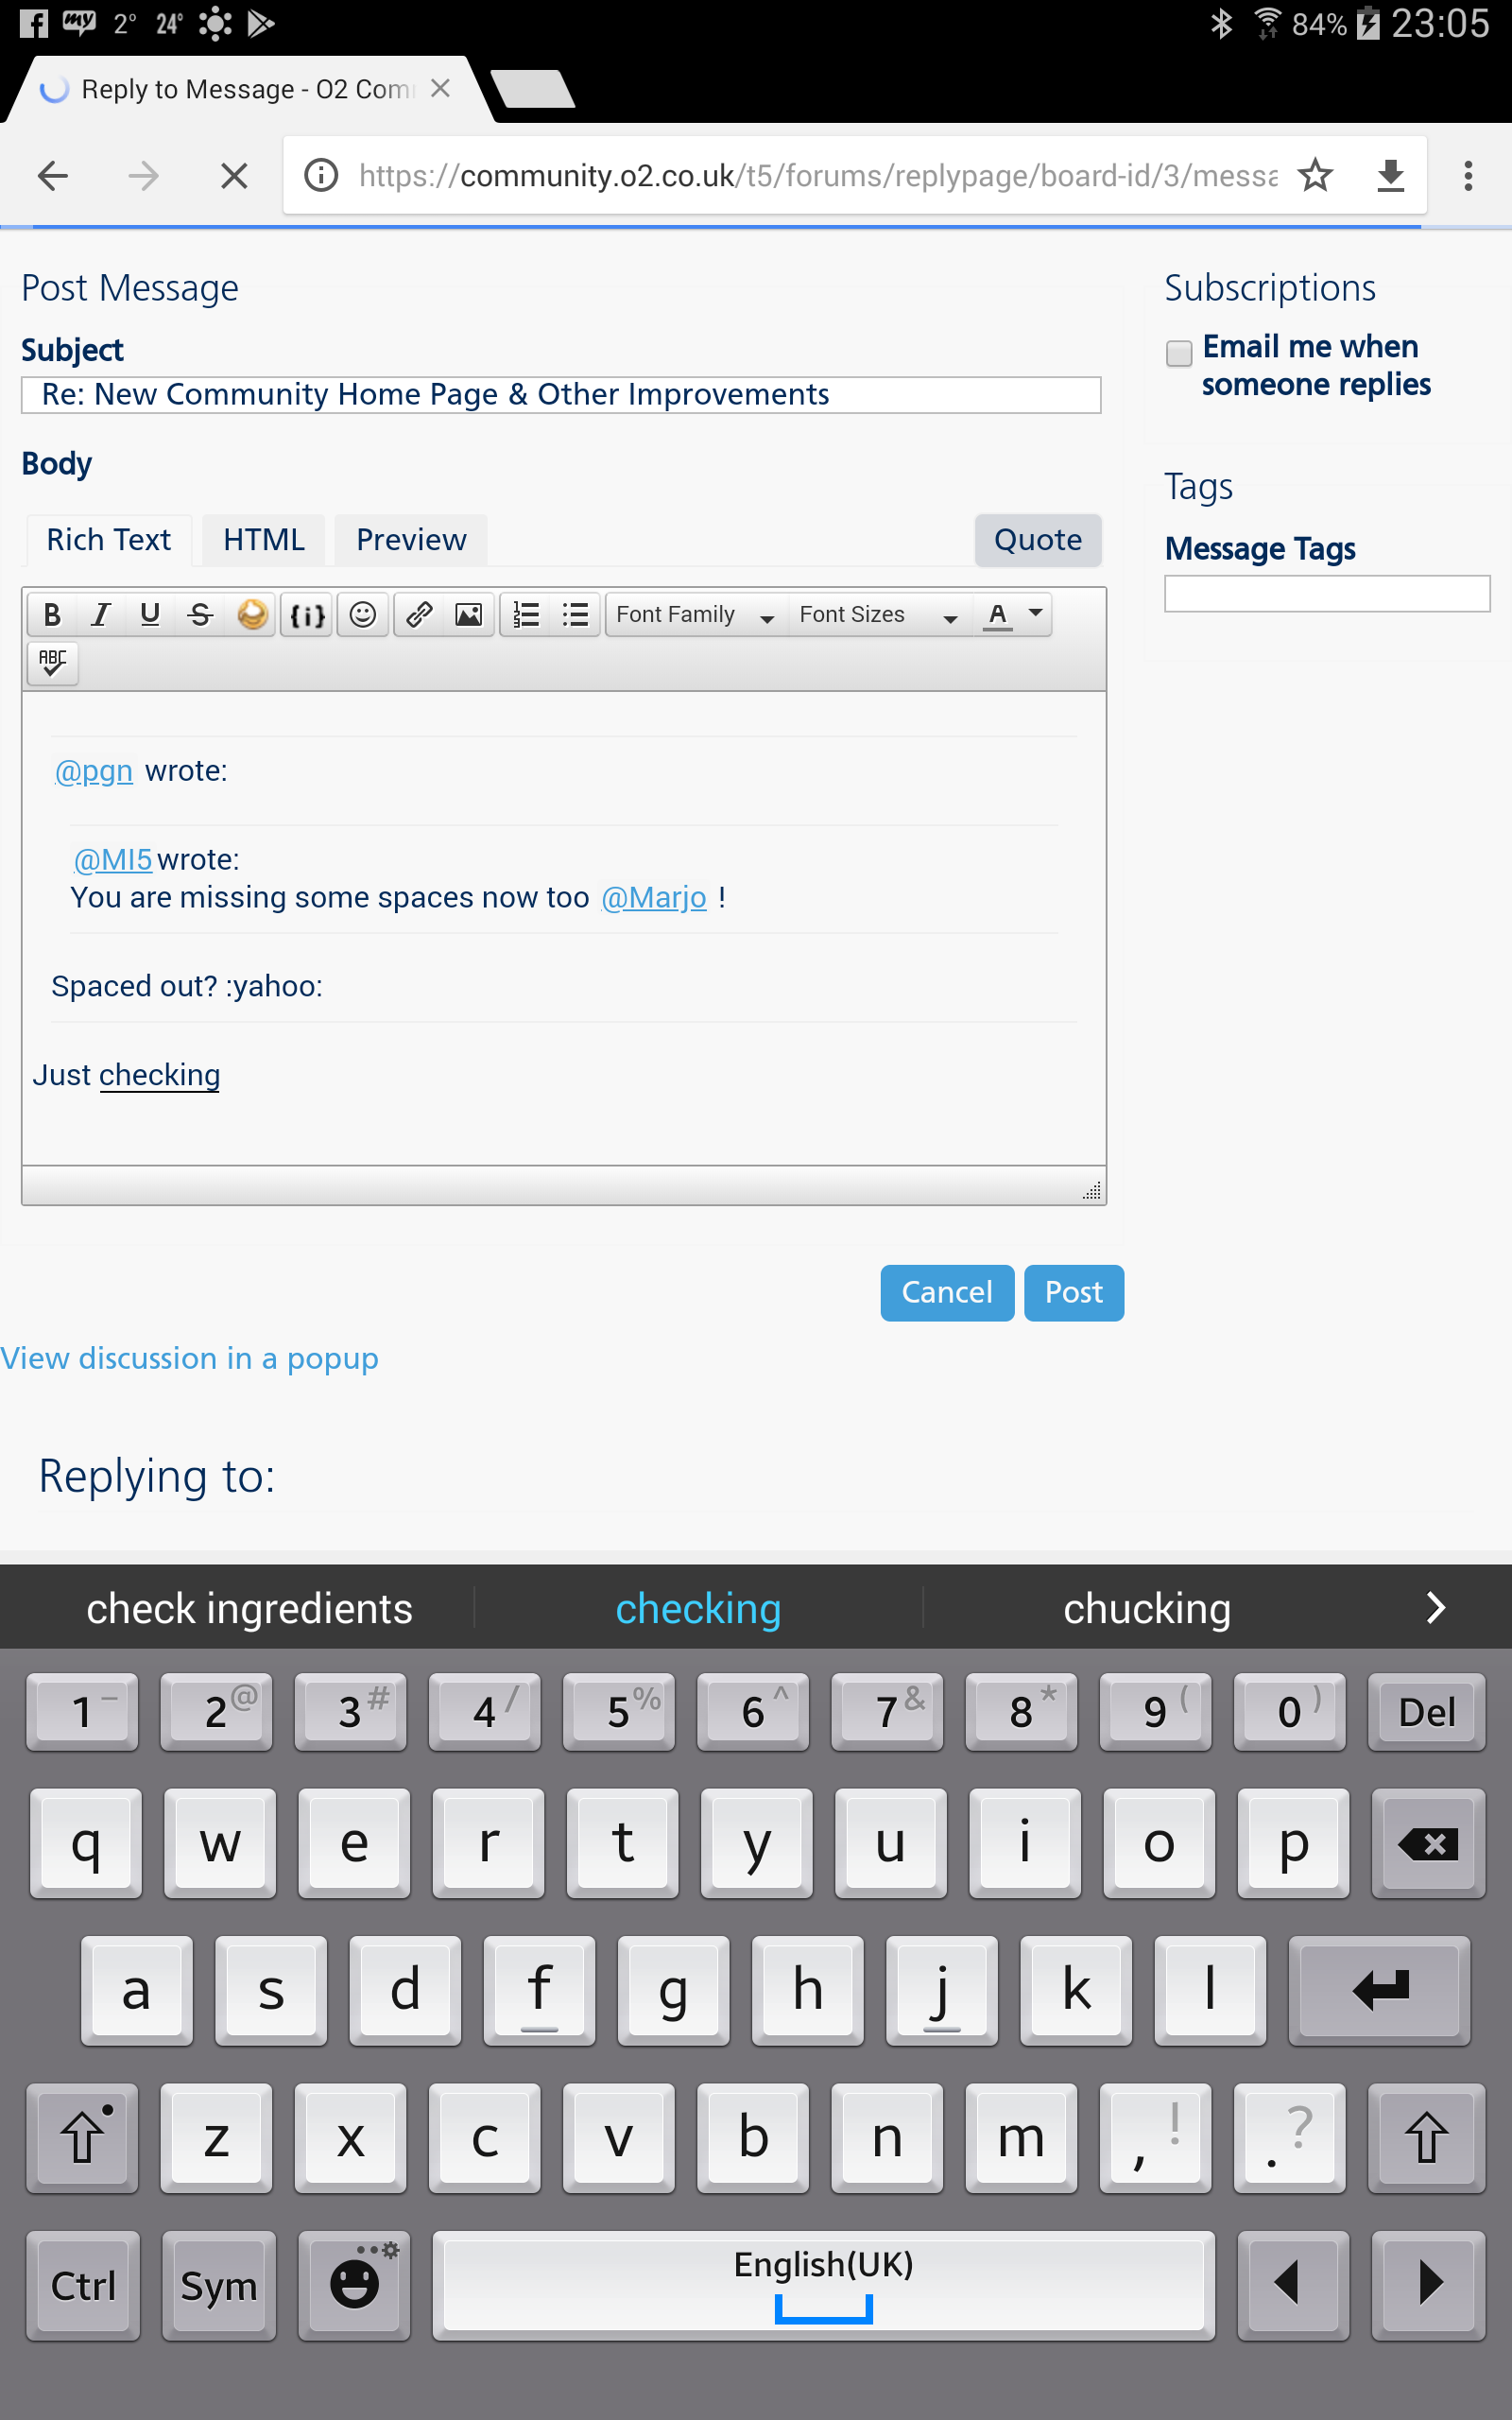Open the @pgn mention link

click(x=94, y=771)
